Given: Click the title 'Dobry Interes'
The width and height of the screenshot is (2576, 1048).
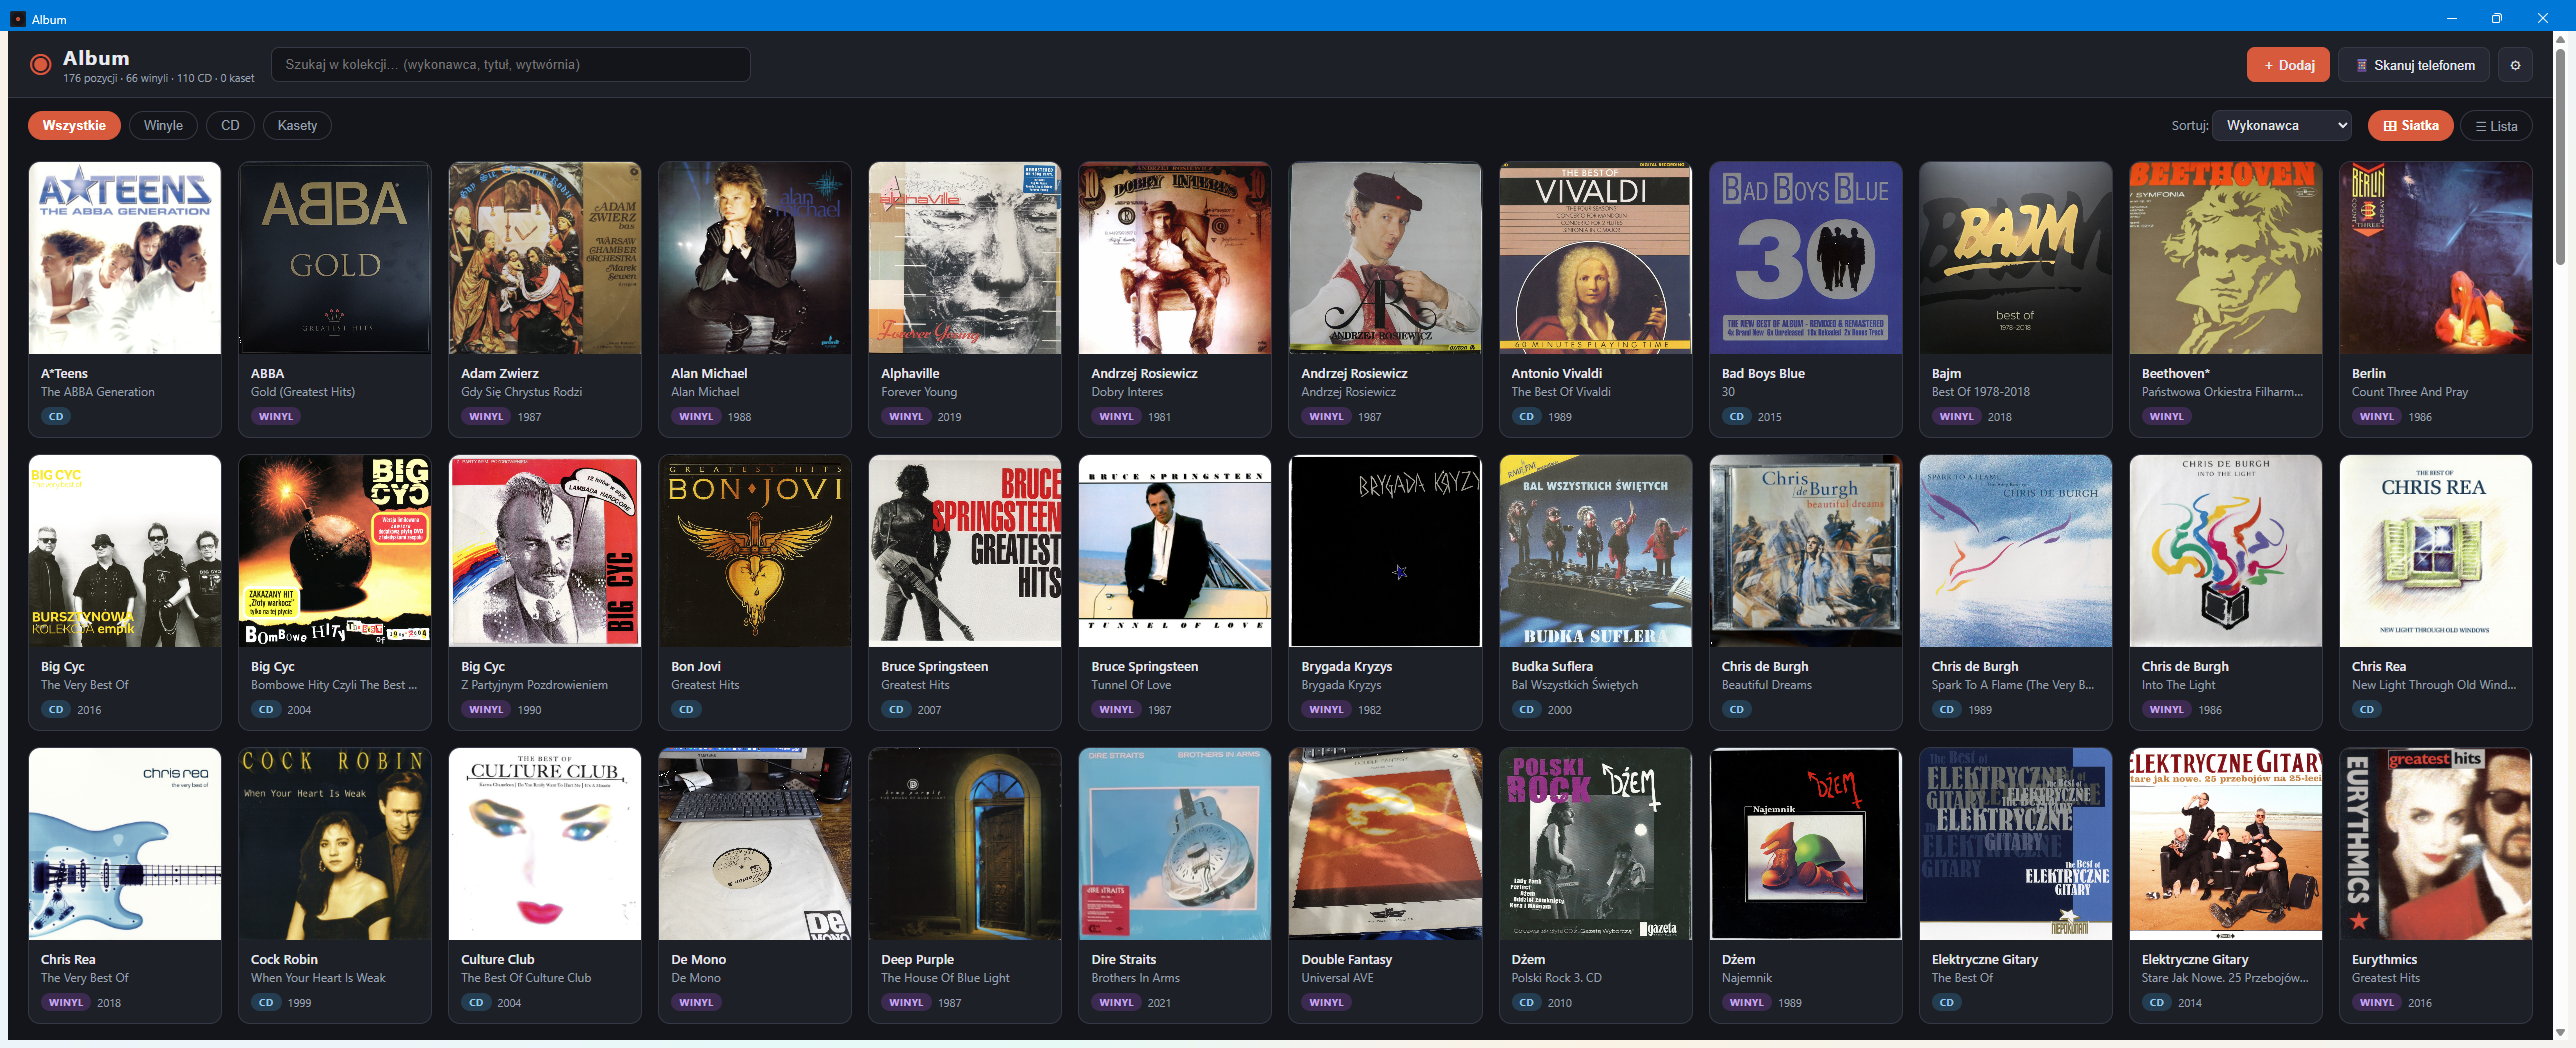Looking at the screenshot, I should 1127,392.
